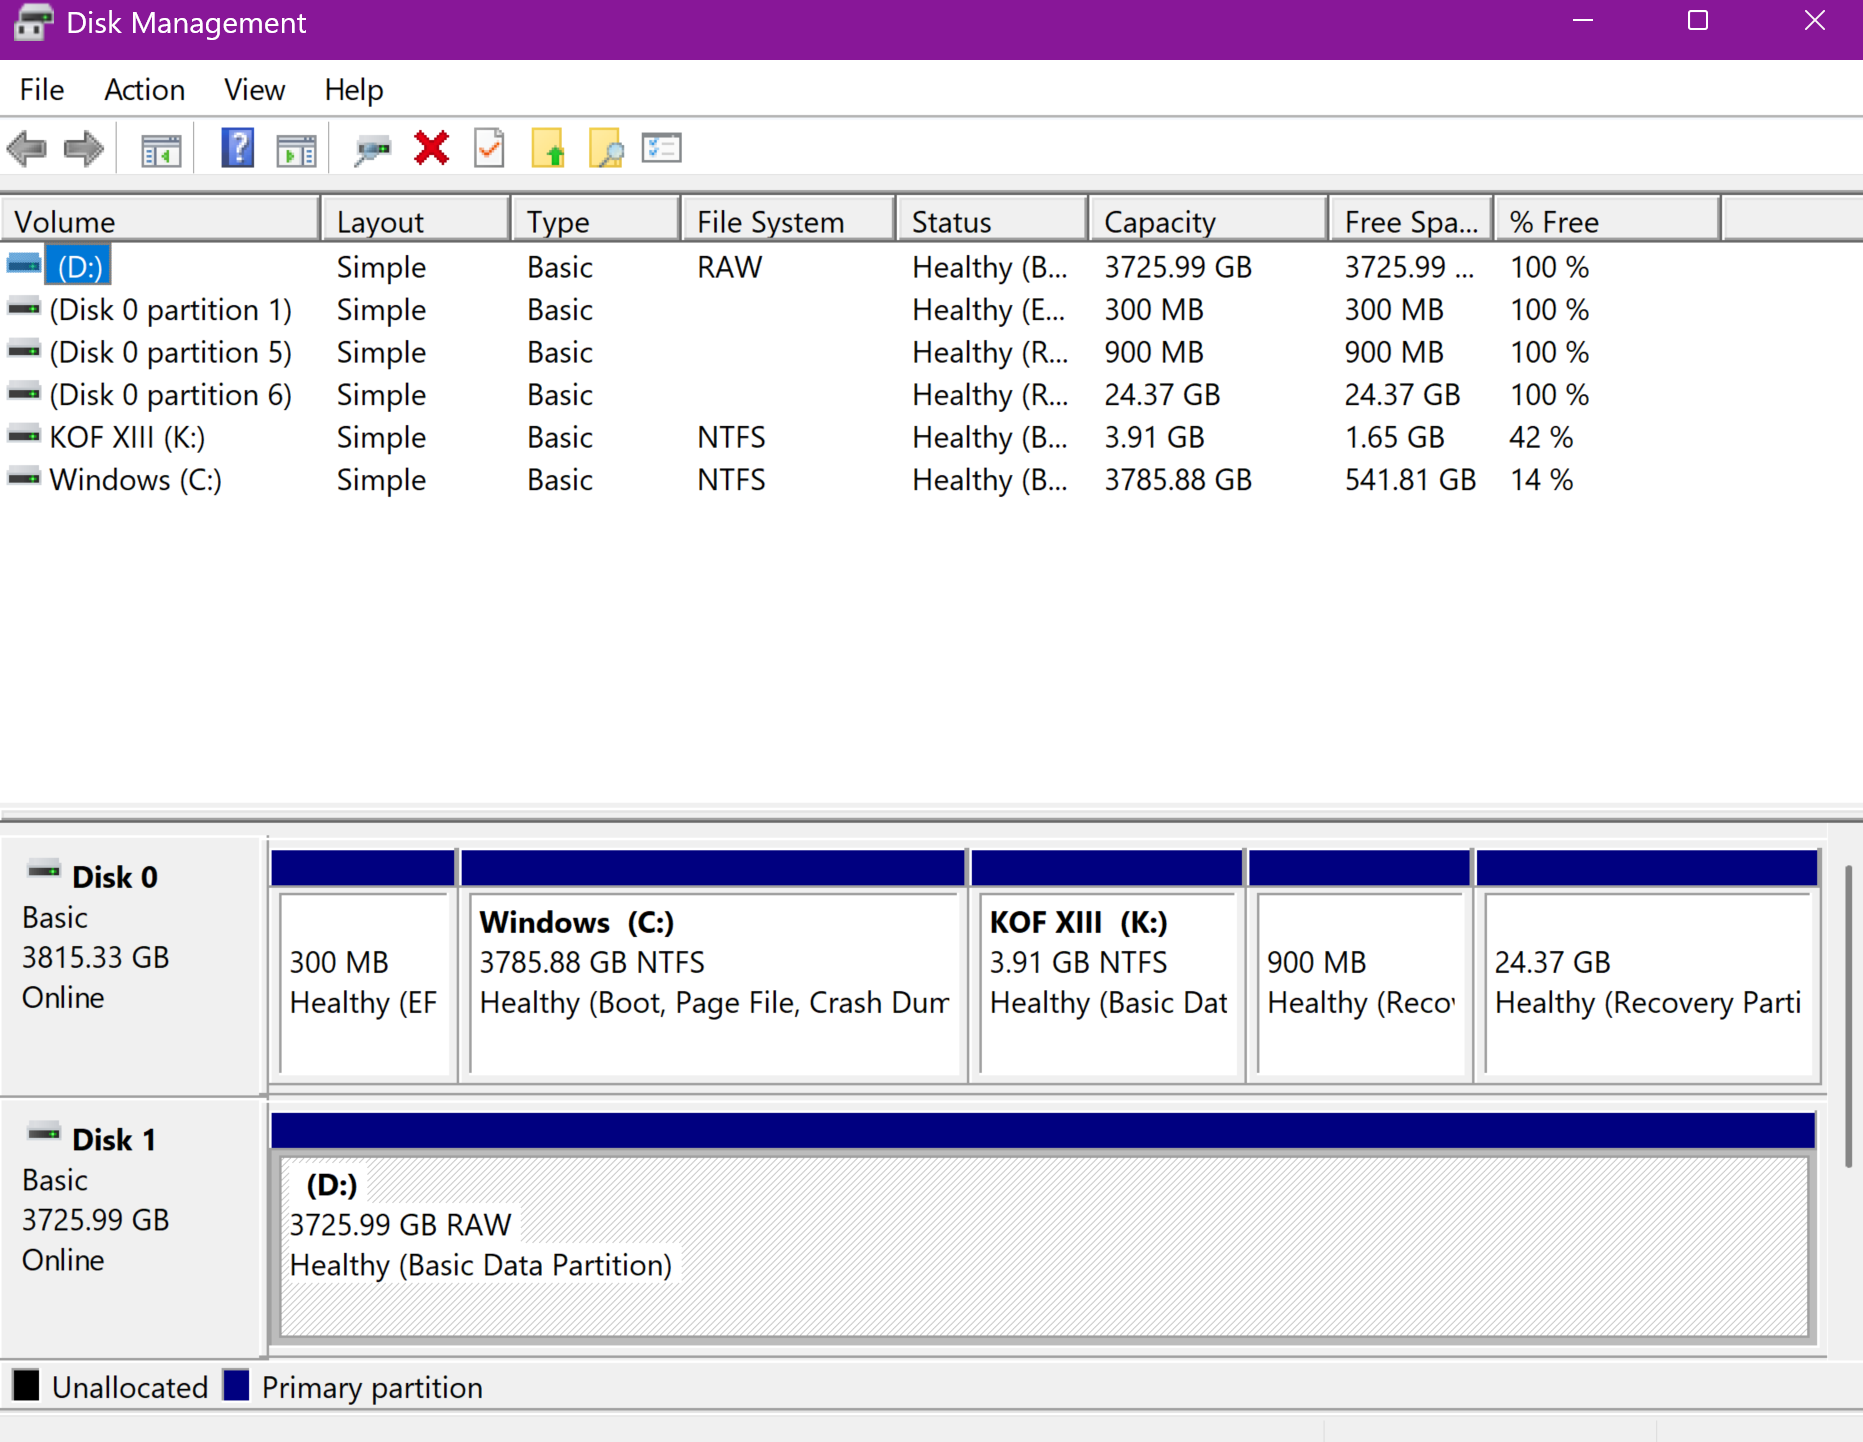
Task: Select the KOF XIII (K:) volume row
Action: pyautogui.click(x=127, y=438)
